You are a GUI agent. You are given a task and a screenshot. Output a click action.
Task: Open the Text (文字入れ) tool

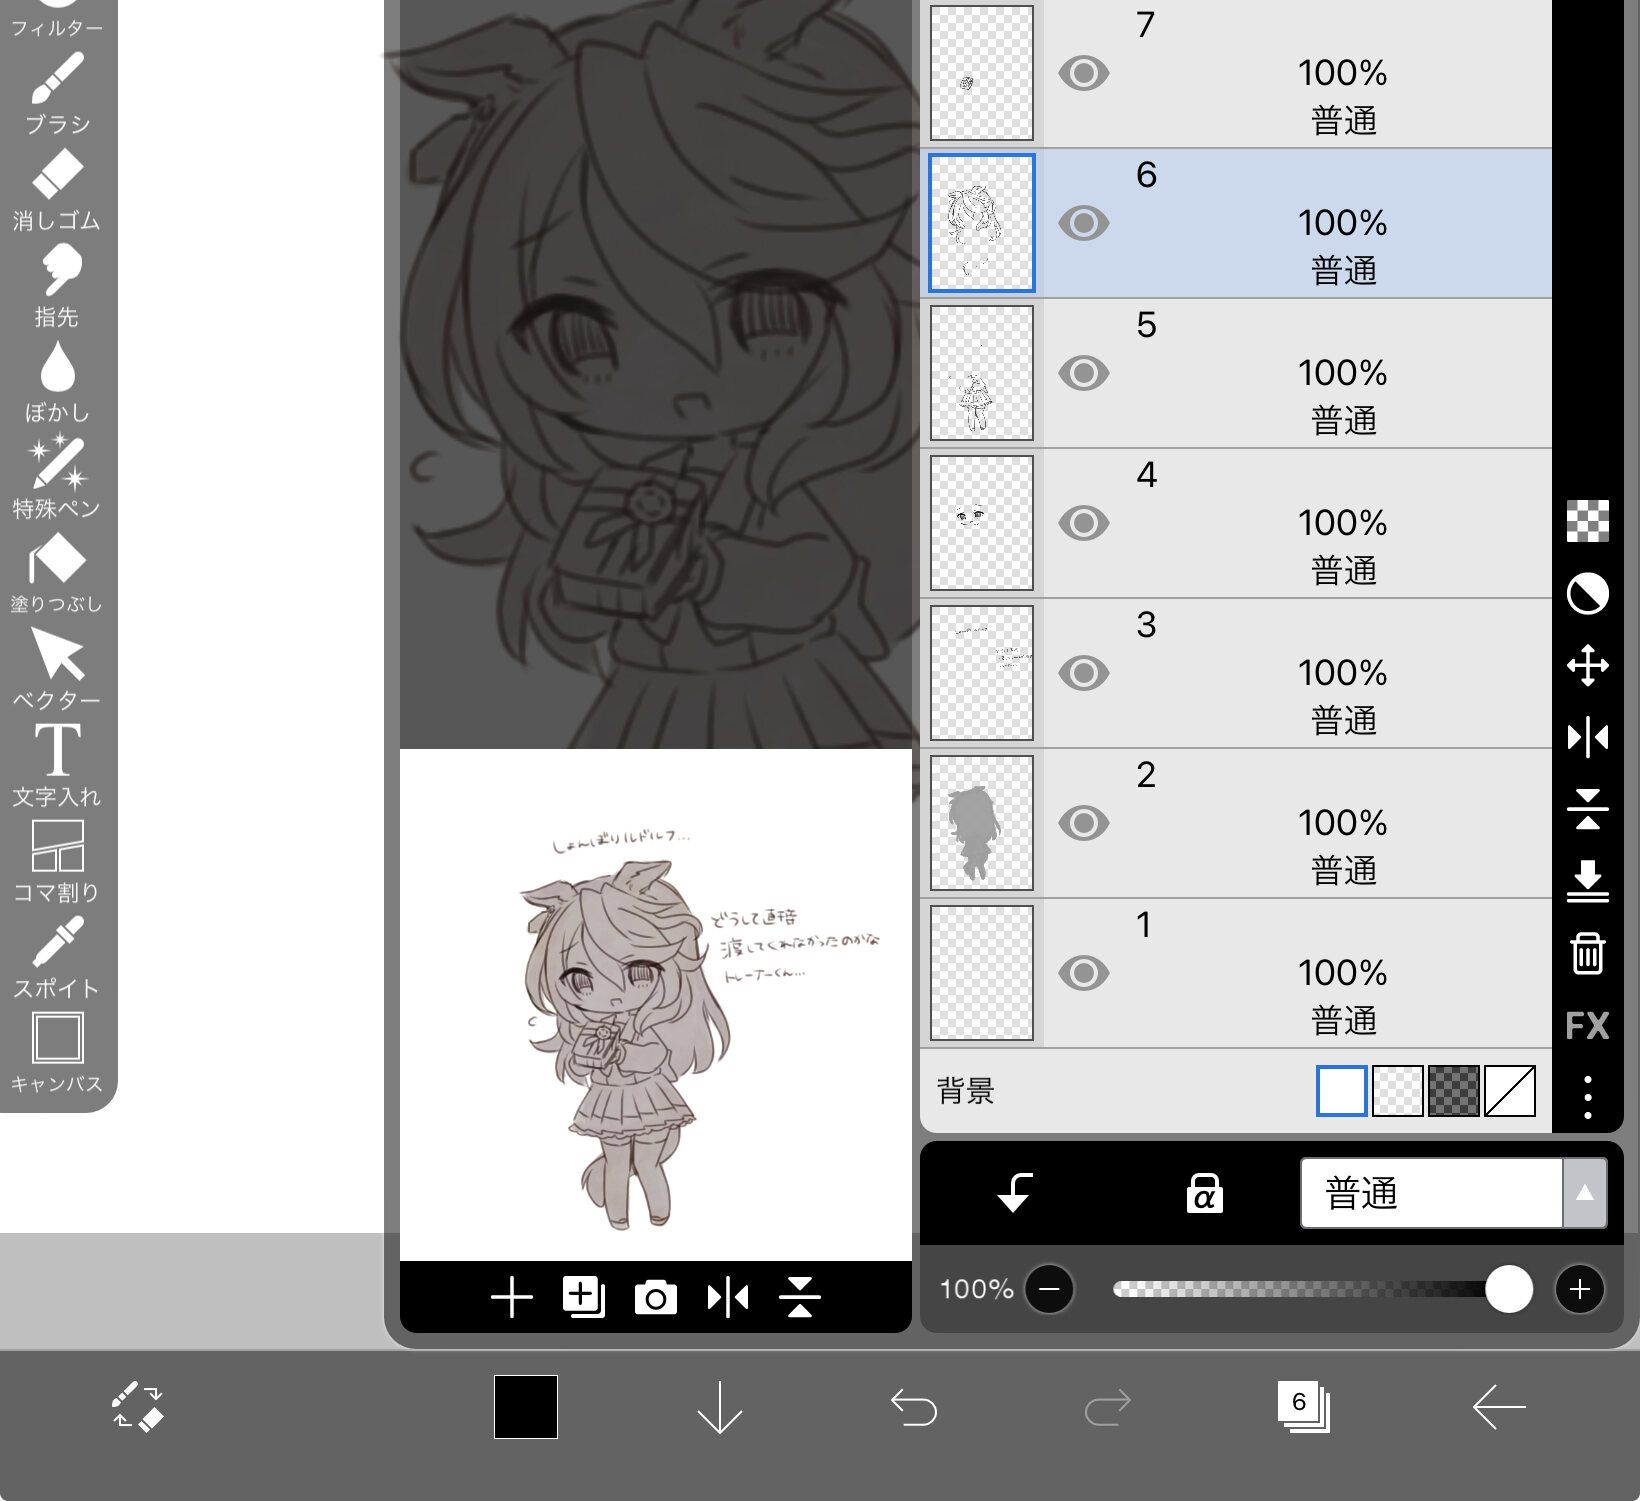[x=57, y=765]
